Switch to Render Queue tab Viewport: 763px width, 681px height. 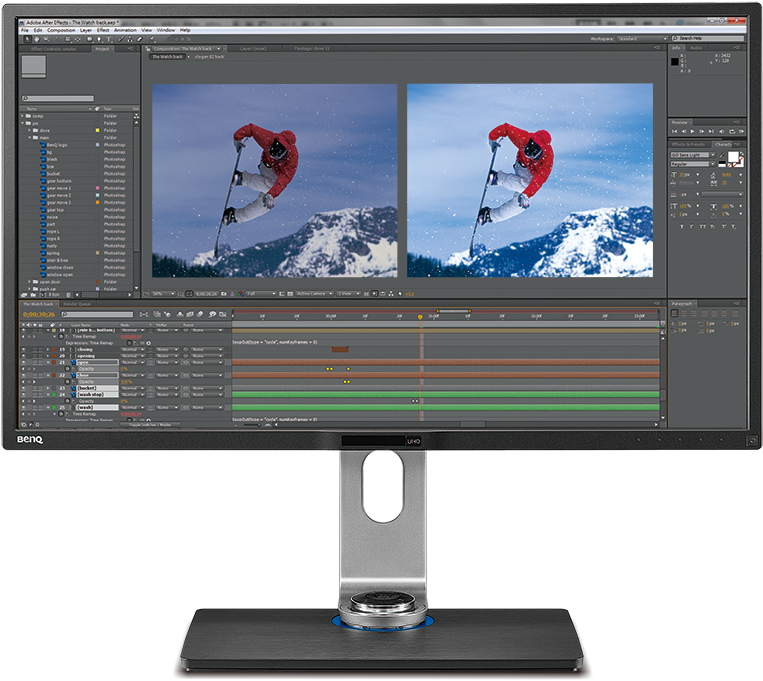[x=77, y=304]
